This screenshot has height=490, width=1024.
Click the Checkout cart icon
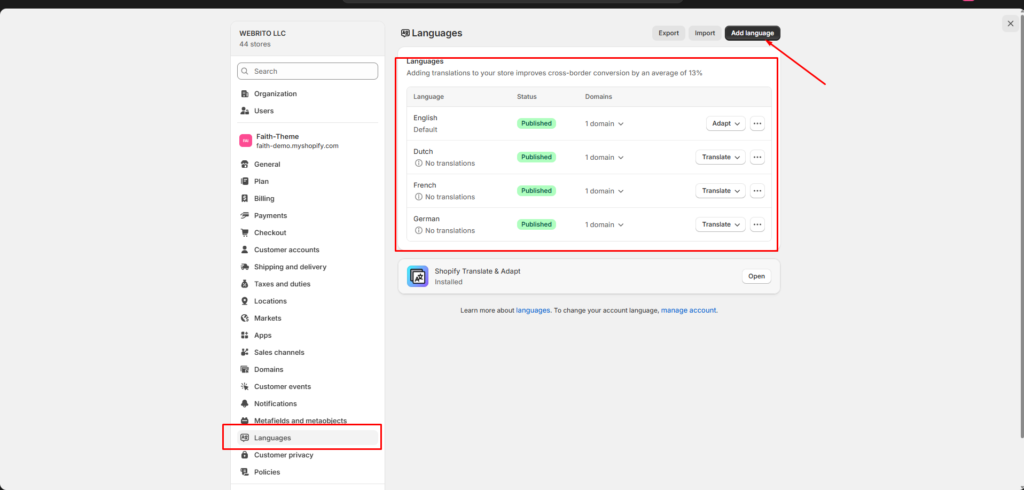point(245,233)
